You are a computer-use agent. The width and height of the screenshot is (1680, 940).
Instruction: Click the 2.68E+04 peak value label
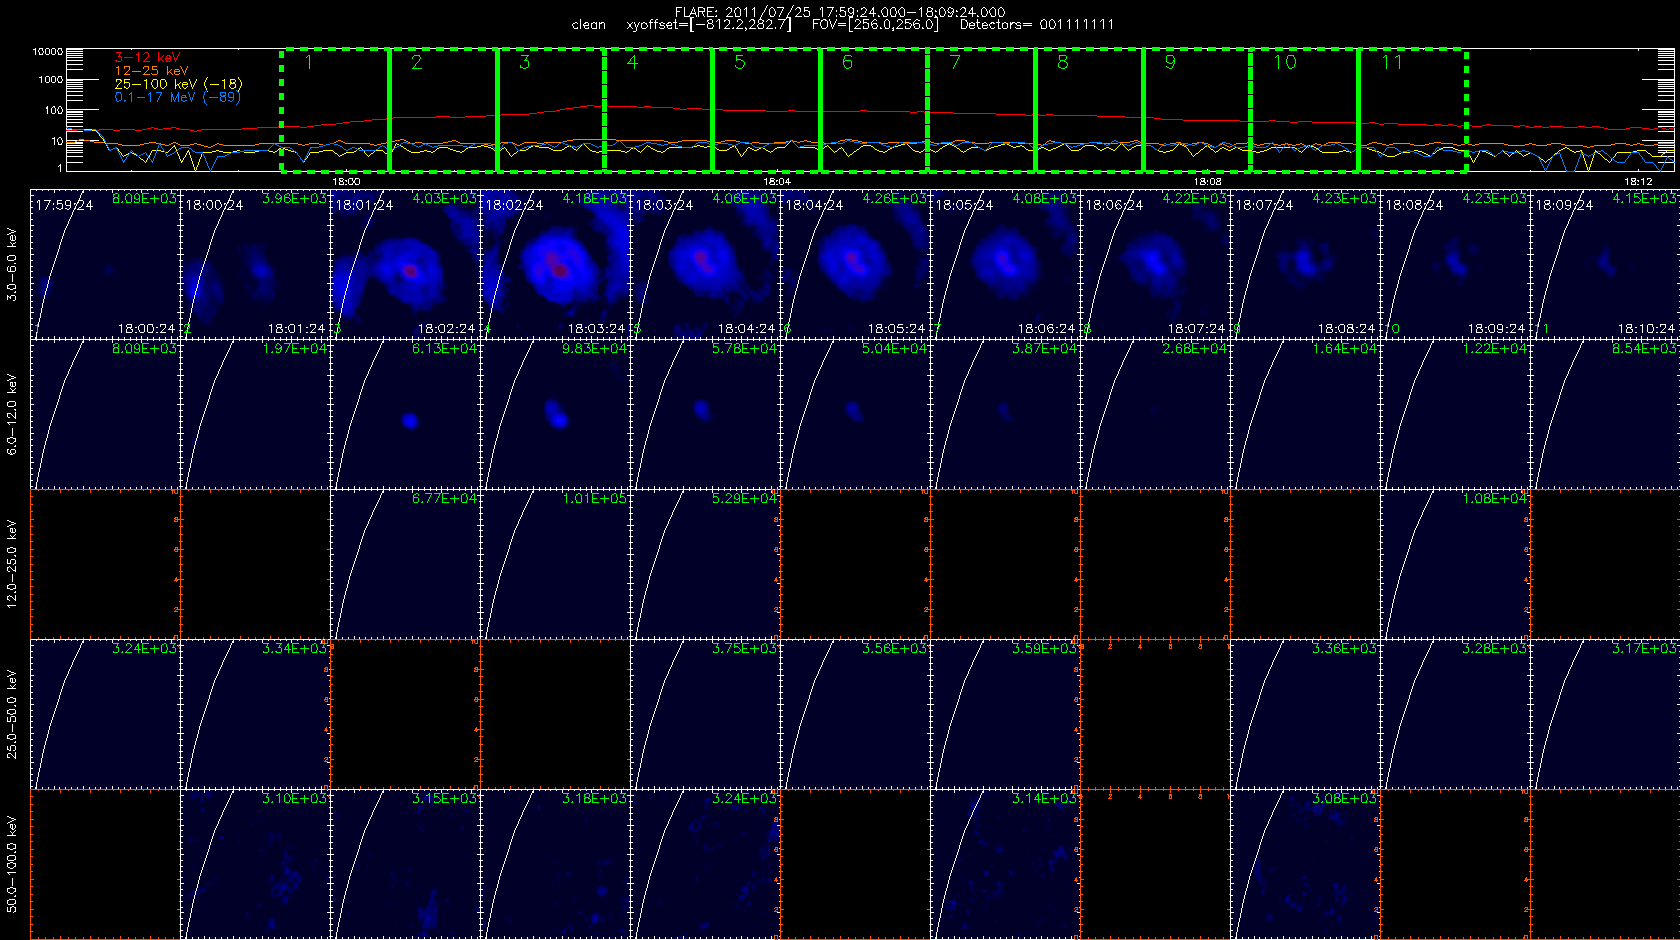click(1195, 349)
